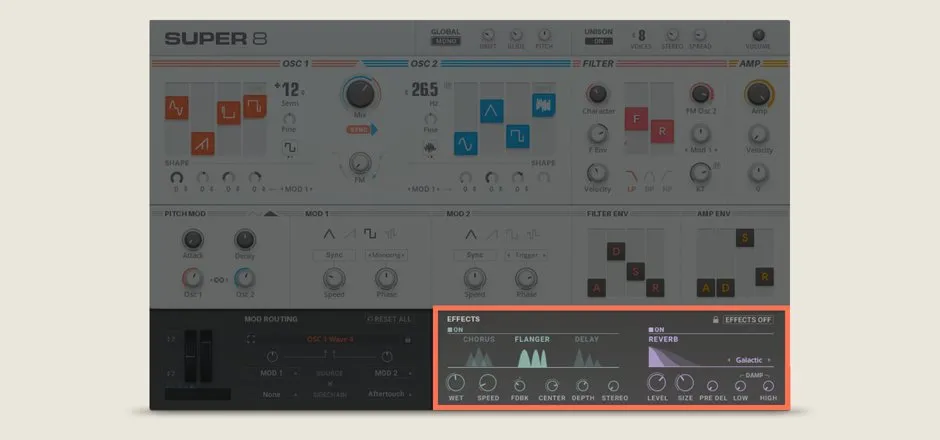
Task: Click the effects FDBK knob
Action: (x=520, y=386)
